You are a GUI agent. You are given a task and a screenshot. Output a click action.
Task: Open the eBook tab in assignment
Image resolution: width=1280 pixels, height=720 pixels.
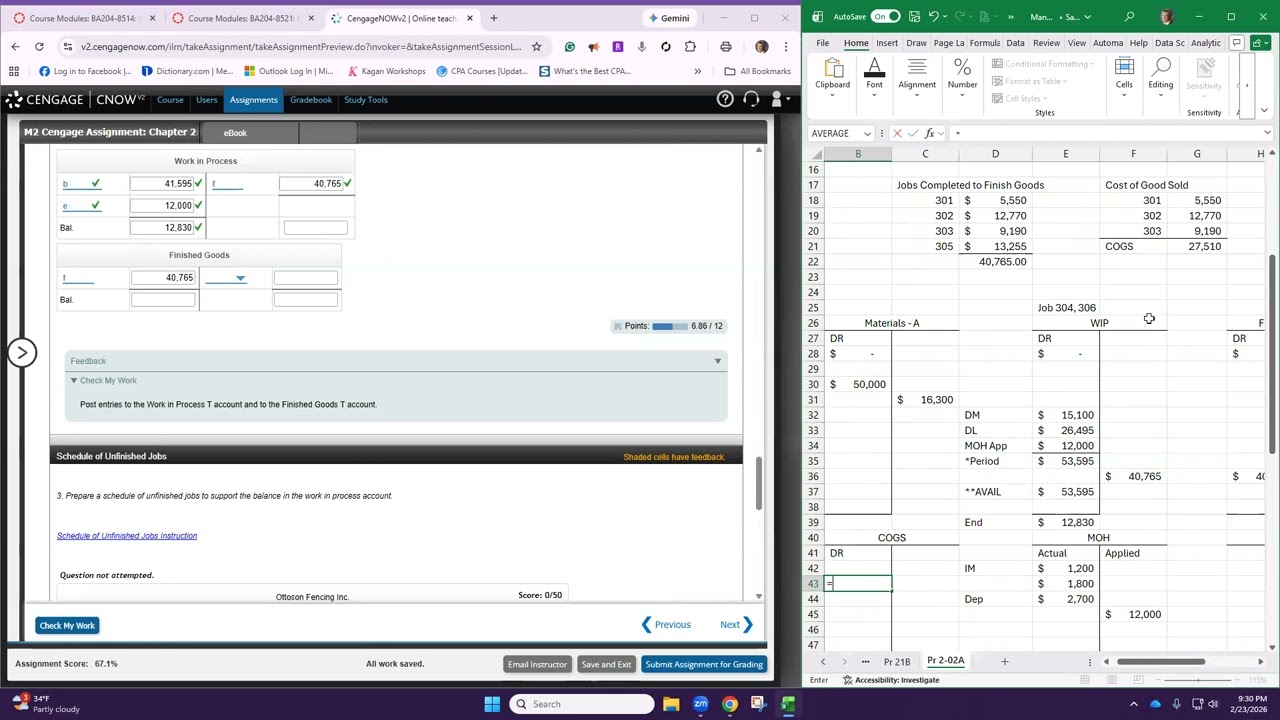click(235, 133)
